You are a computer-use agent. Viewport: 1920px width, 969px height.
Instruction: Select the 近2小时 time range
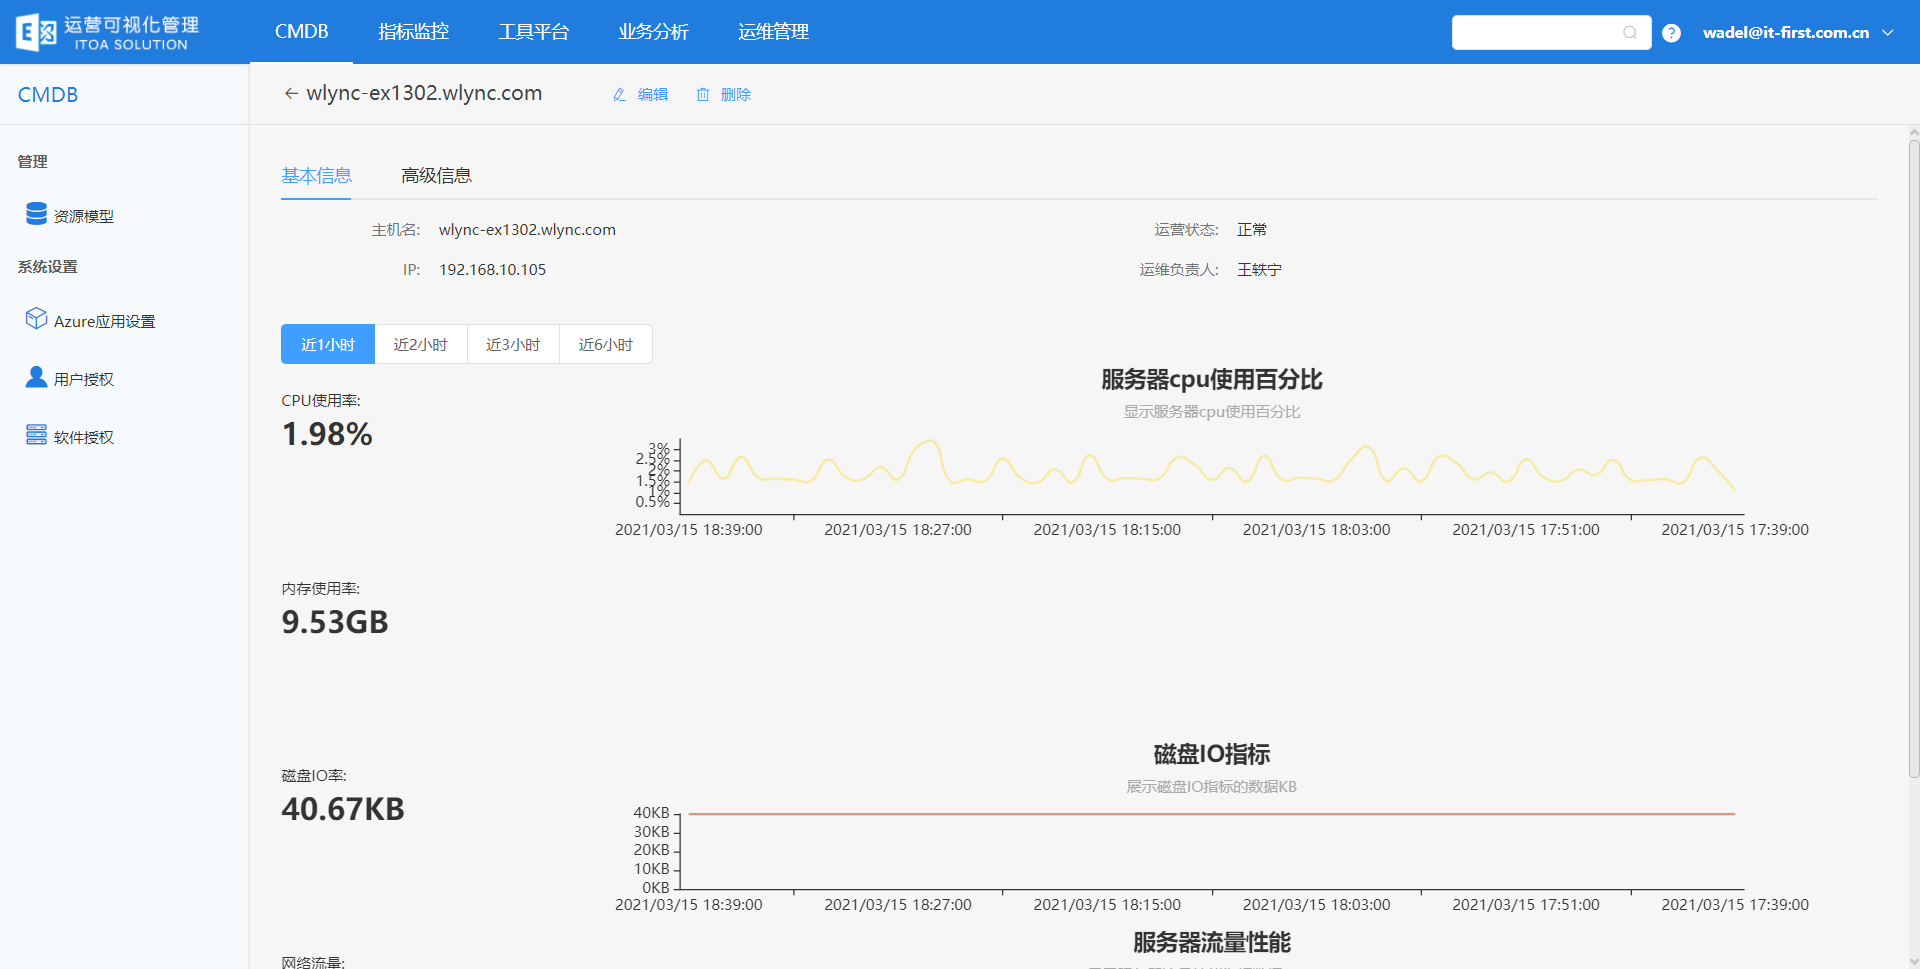pyautogui.click(x=421, y=344)
